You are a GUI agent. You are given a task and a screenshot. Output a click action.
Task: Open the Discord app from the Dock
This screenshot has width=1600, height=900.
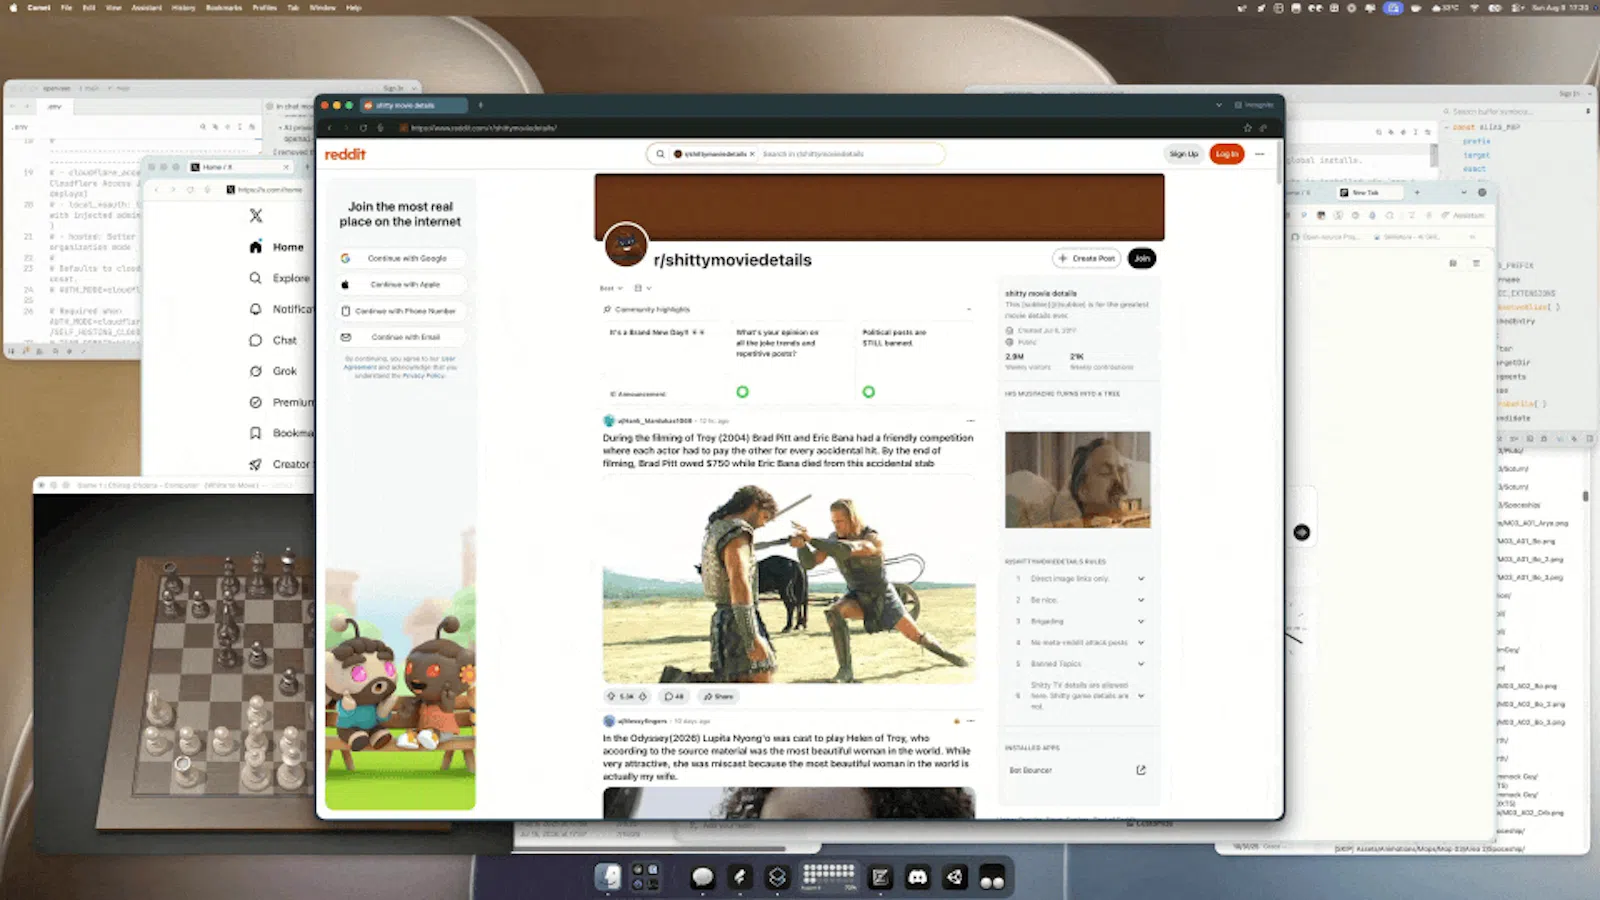pos(917,877)
